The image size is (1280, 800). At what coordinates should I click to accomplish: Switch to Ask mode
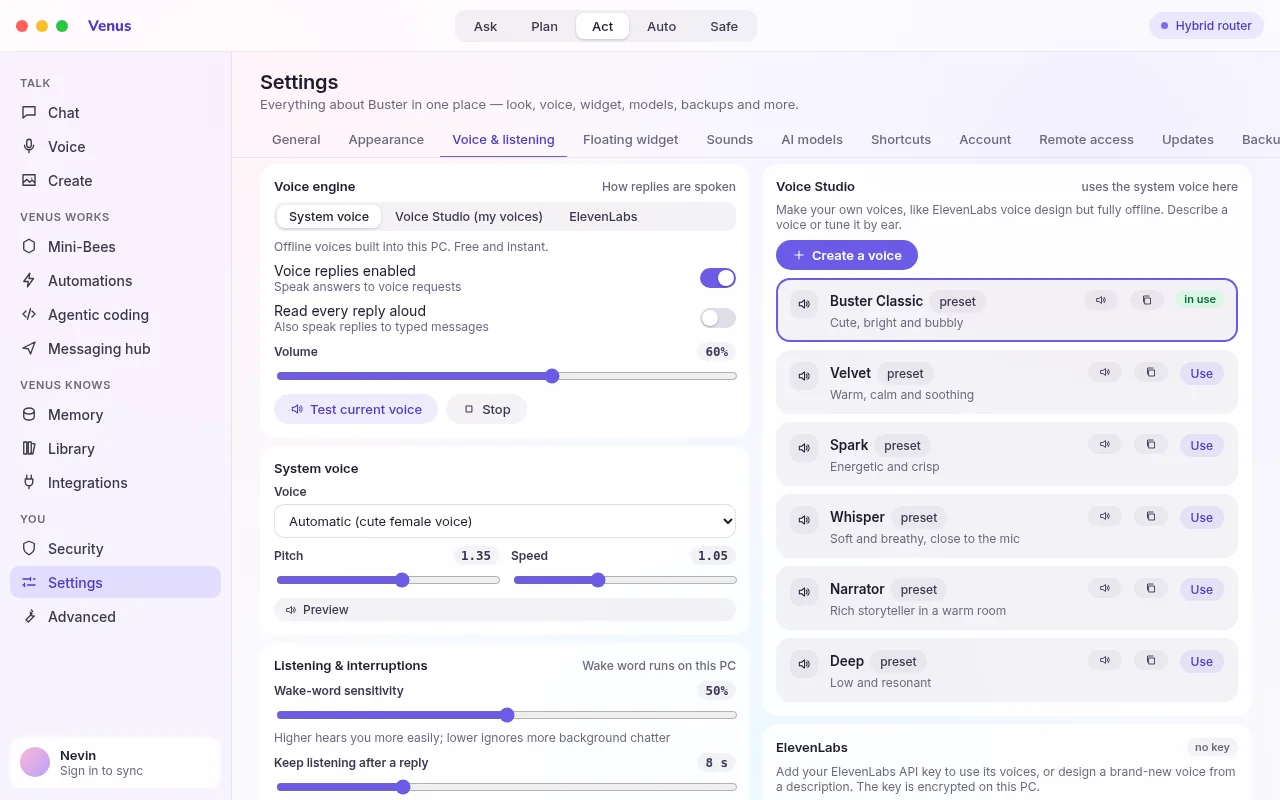485,26
